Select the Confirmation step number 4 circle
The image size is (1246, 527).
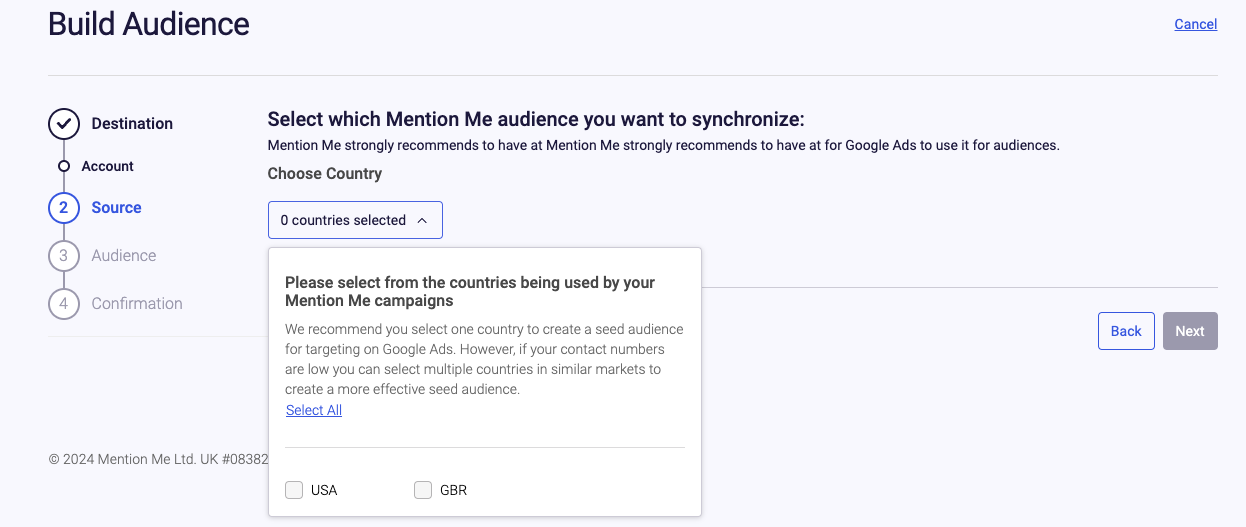tap(64, 304)
